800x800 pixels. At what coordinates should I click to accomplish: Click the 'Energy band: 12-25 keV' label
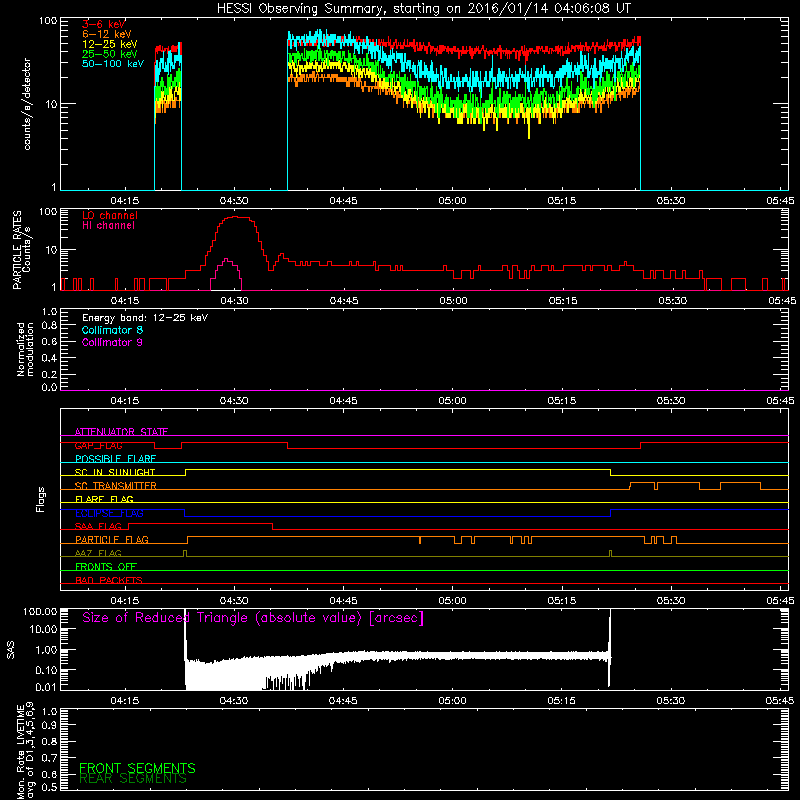pos(145,318)
